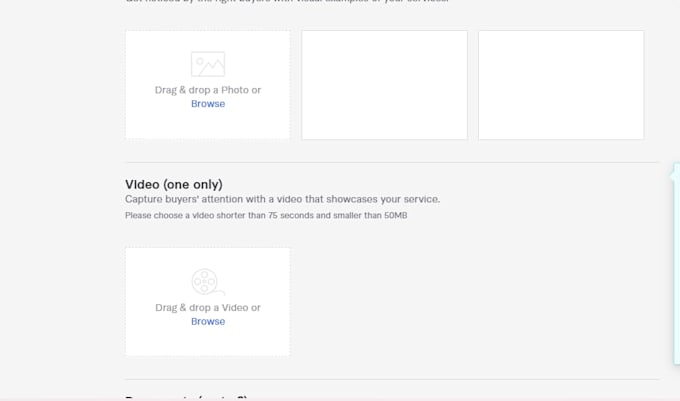The width and height of the screenshot is (680, 401).
Task: Browse for a video to upload
Action: (208, 321)
